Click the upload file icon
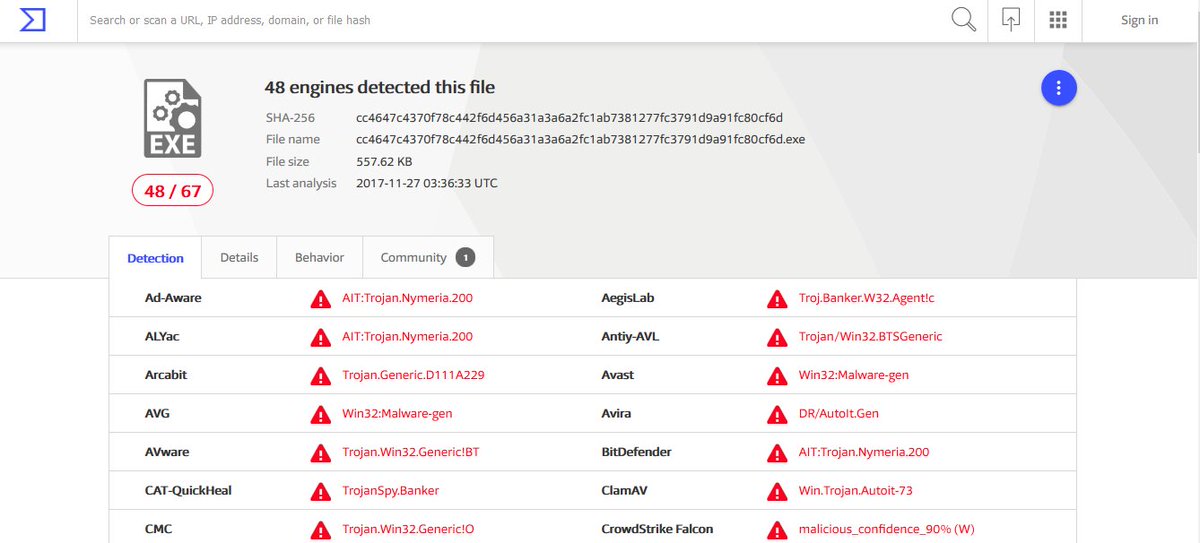Viewport: 1200px width, 543px height. (x=1011, y=20)
